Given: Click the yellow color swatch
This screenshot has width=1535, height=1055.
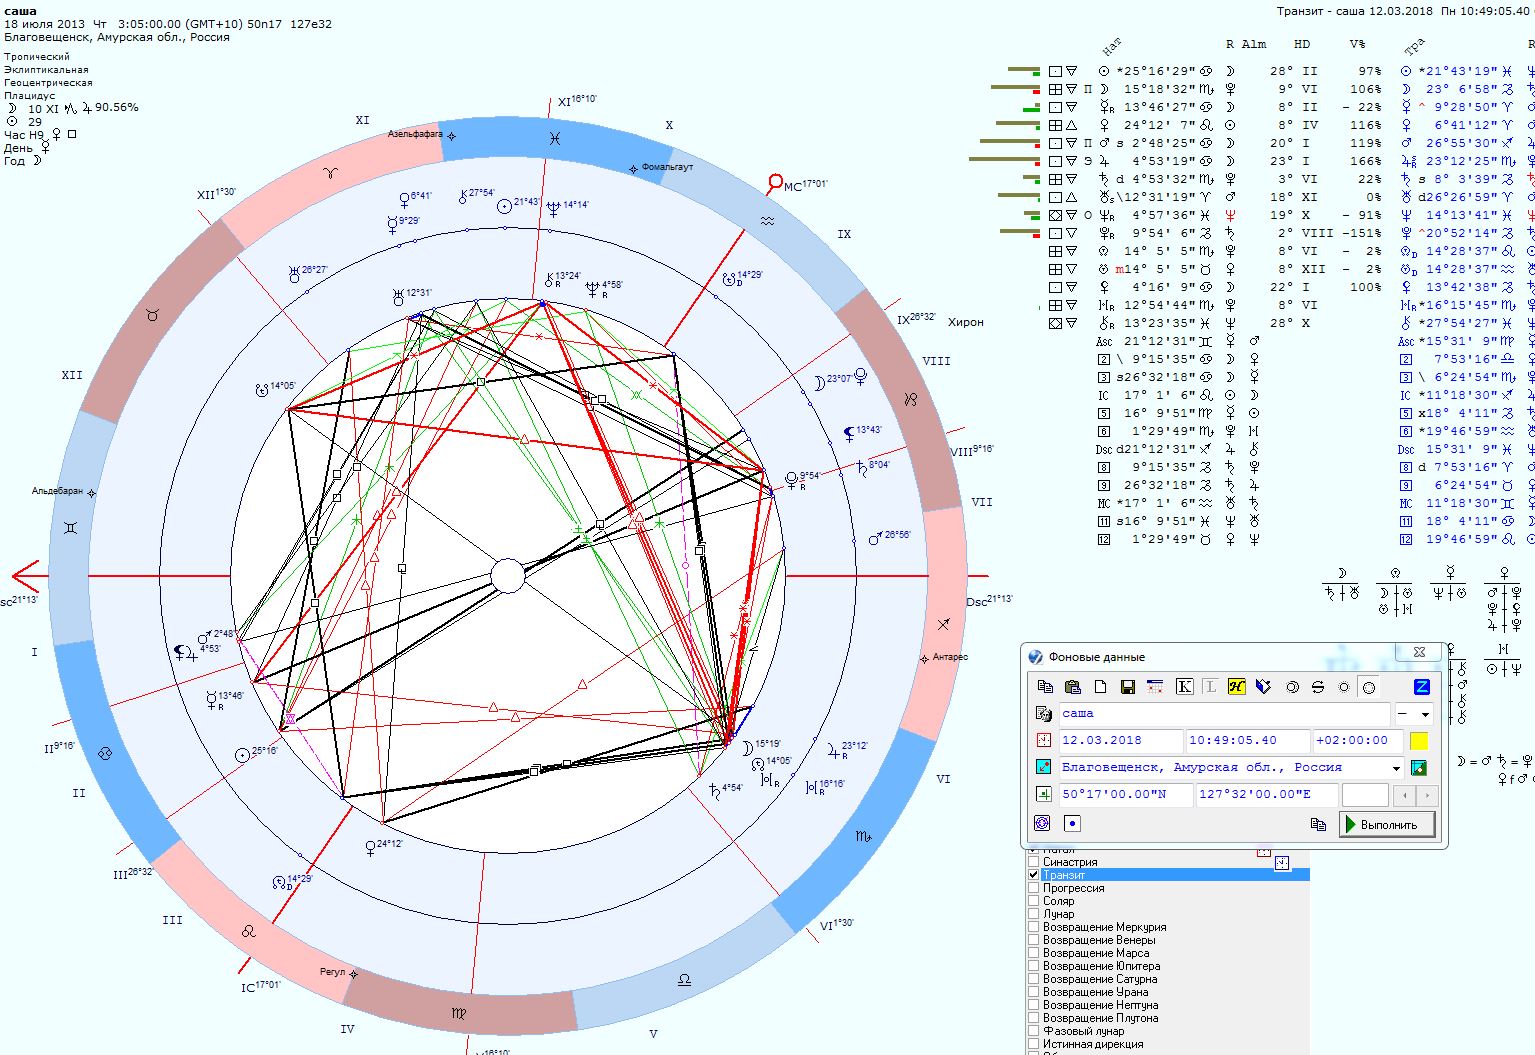Looking at the screenshot, I should pos(1418,741).
